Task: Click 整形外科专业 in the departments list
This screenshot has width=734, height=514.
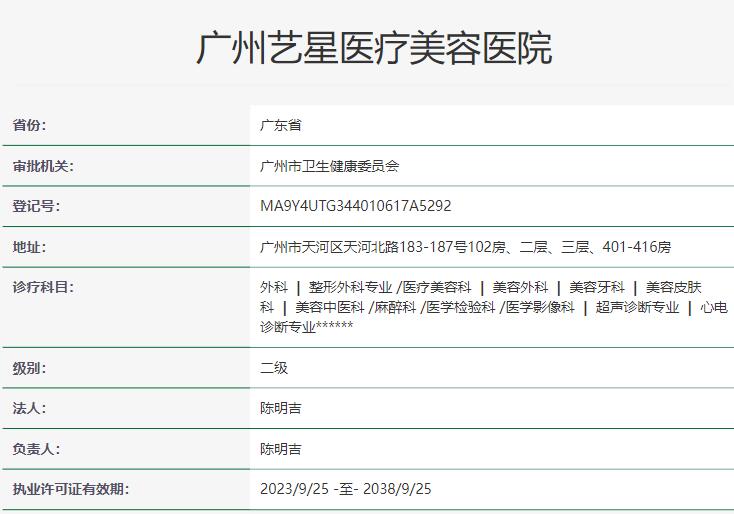Action: coord(350,287)
